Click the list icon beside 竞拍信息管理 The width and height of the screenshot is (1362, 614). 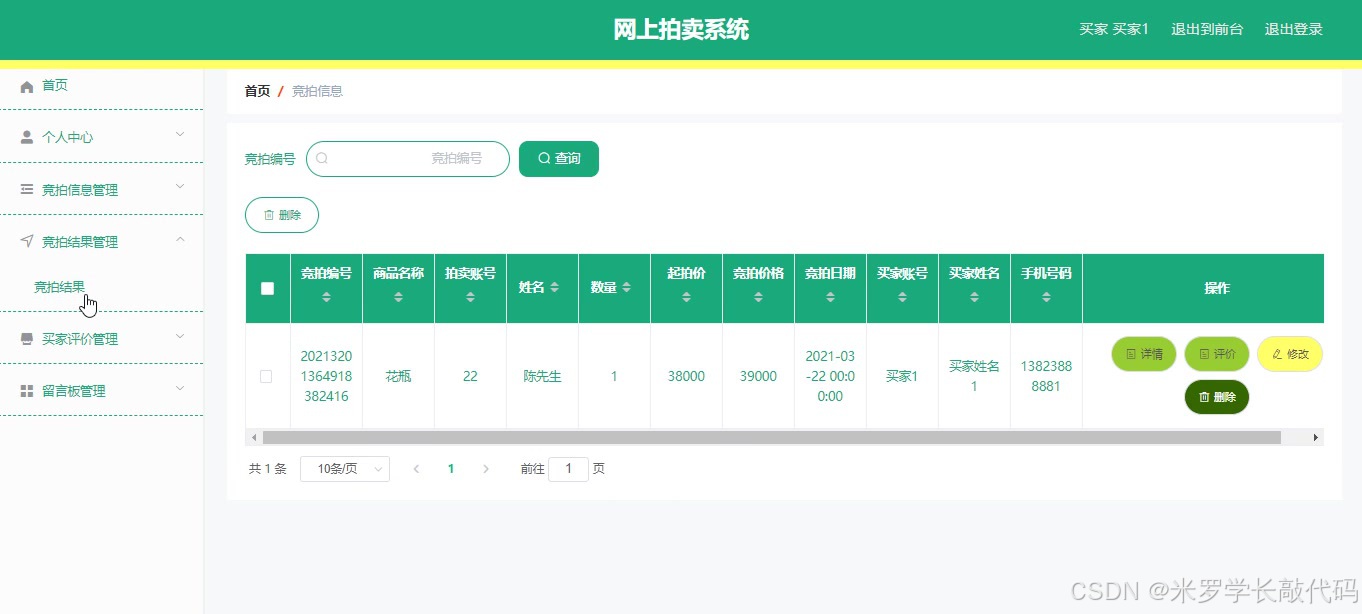[26, 188]
